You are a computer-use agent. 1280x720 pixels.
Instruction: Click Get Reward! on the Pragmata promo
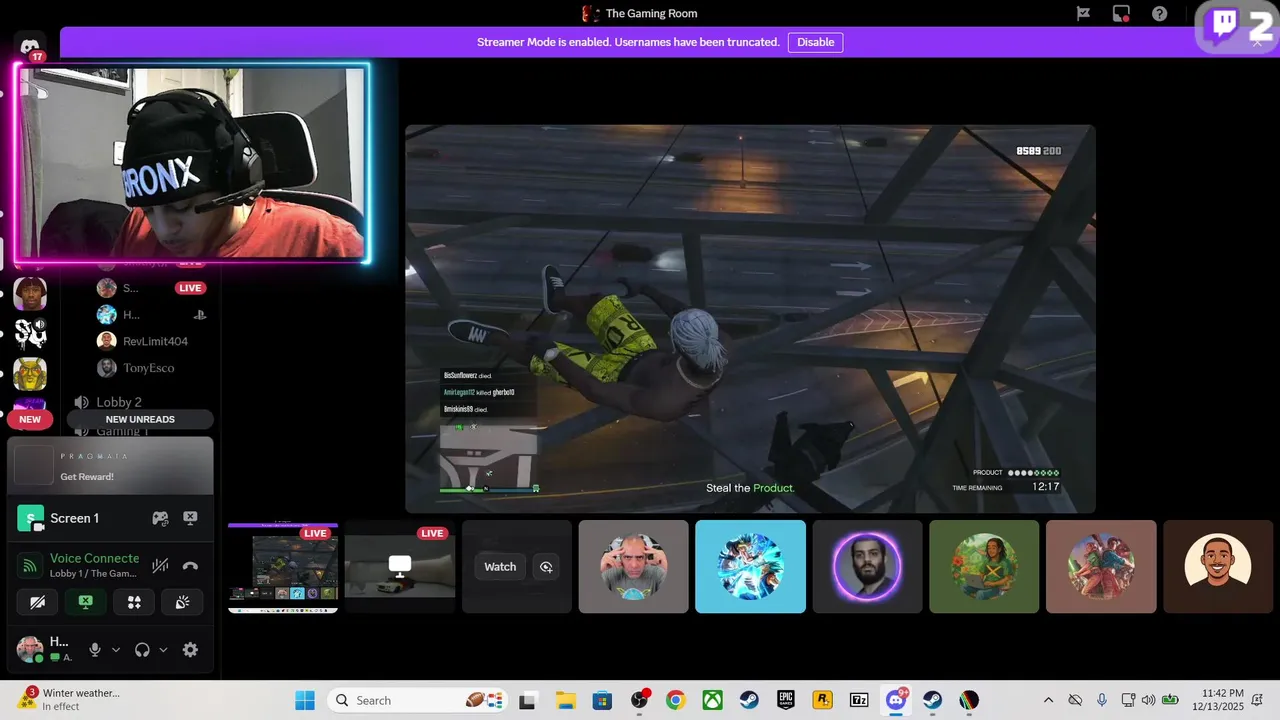coord(87,477)
